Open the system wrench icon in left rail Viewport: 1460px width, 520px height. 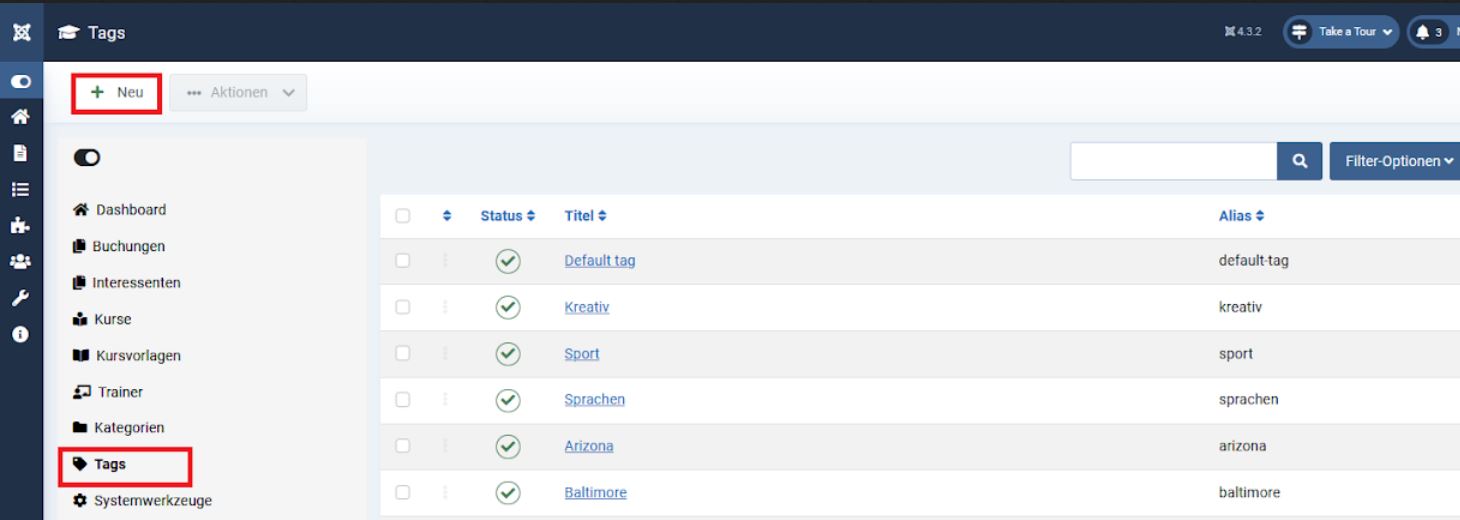coord(20,298)
